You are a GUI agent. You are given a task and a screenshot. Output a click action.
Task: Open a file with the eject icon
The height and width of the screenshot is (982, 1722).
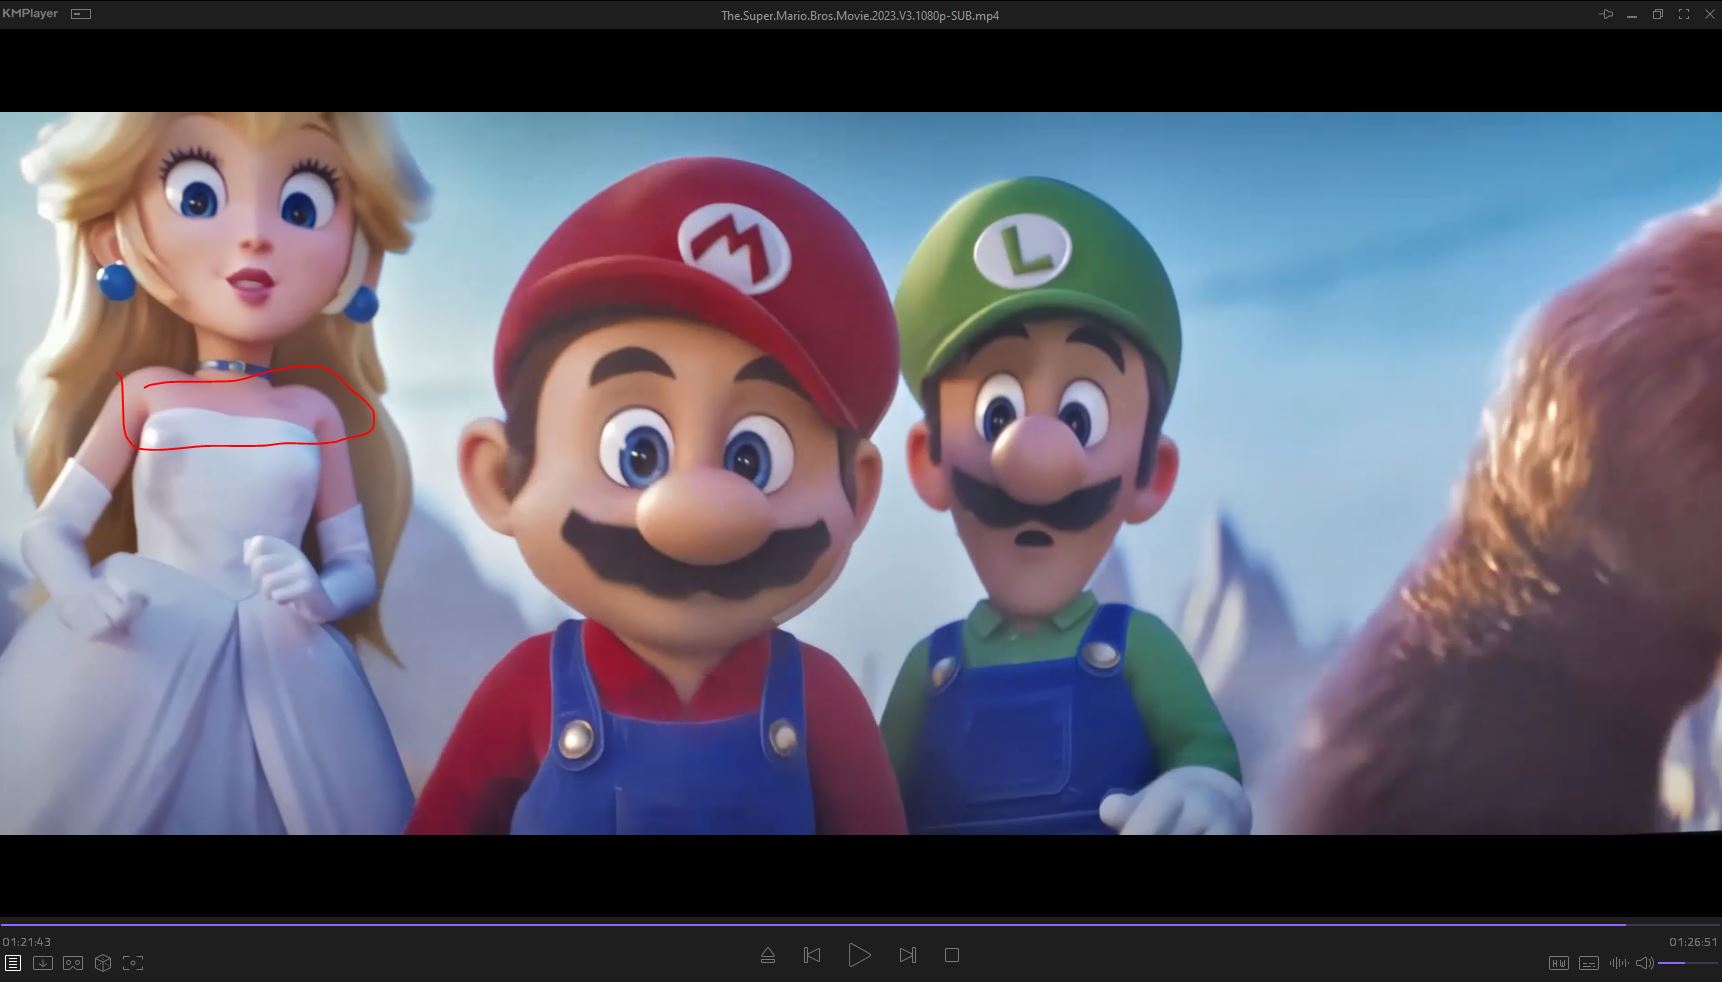tap(768, 955)
